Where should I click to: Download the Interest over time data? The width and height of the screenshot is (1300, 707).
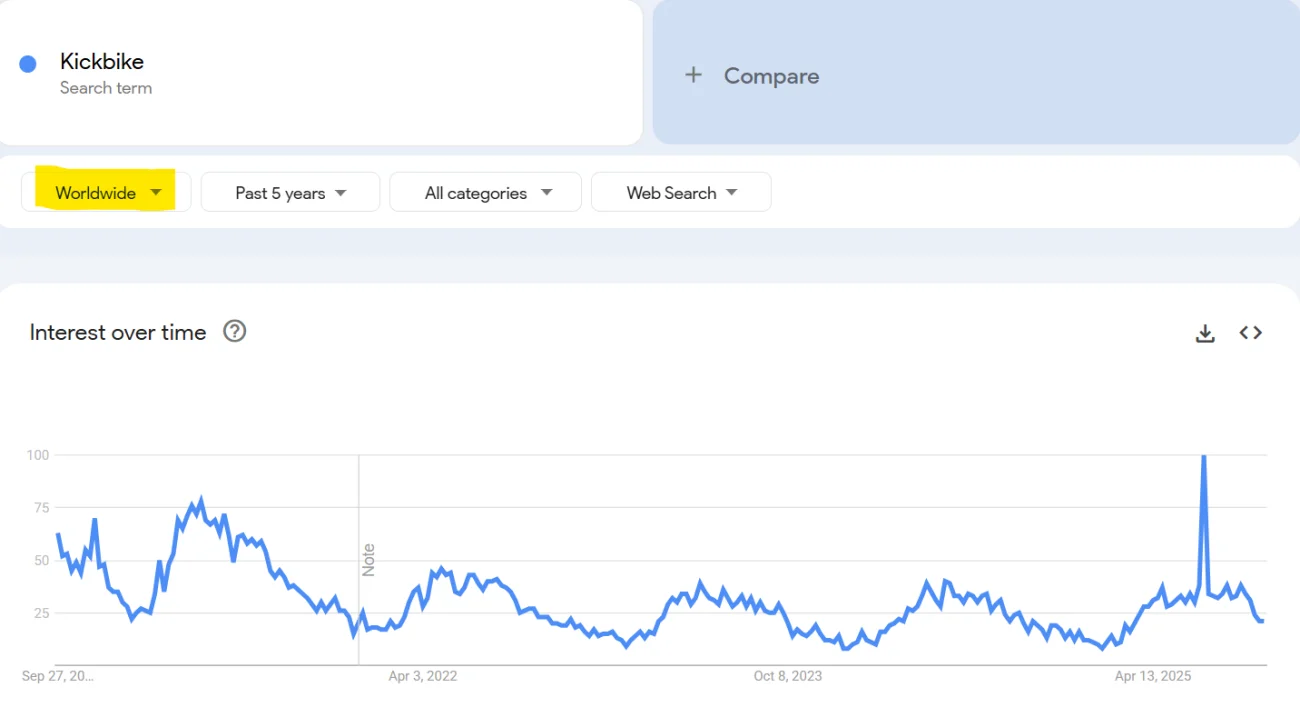(x=1205, y=333)
